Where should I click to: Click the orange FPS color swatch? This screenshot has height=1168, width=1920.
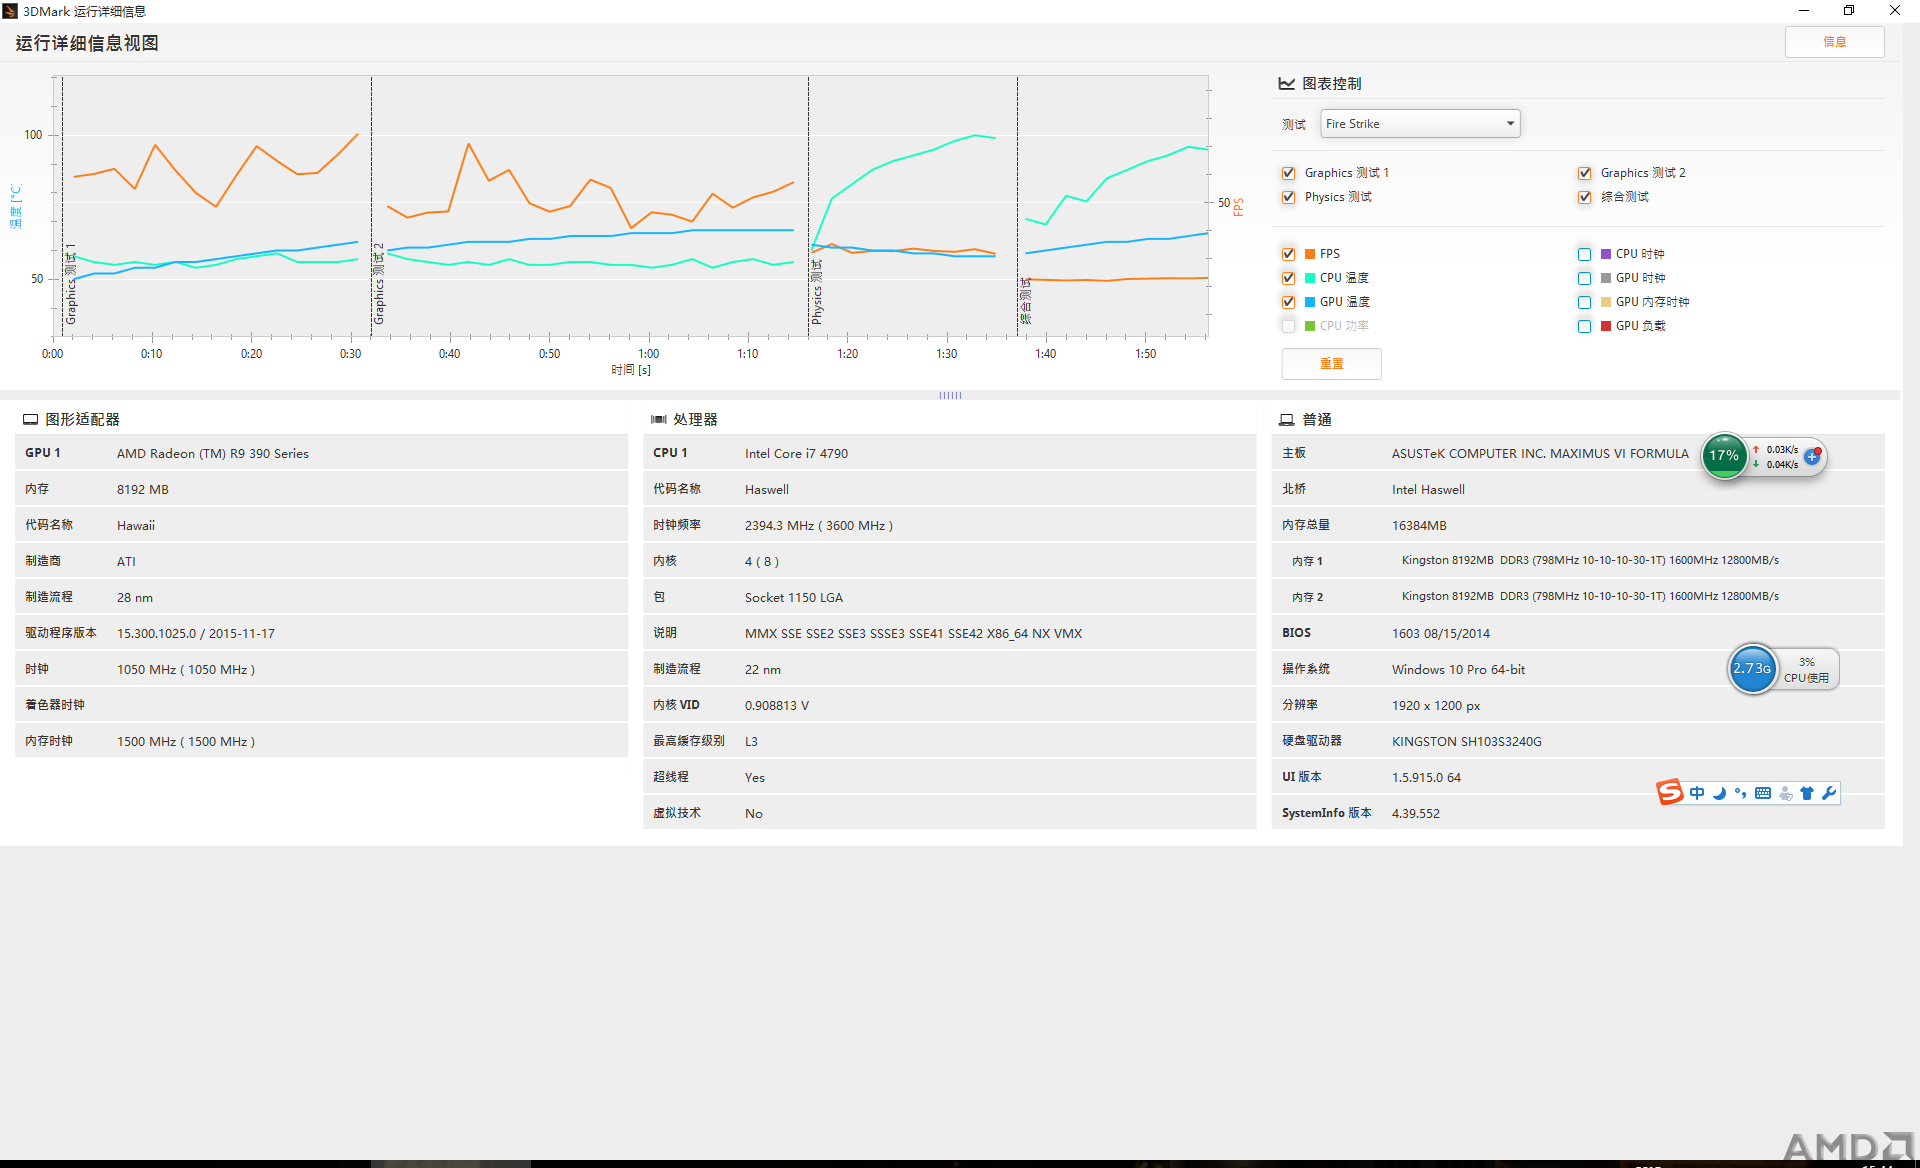(1310, 254)
